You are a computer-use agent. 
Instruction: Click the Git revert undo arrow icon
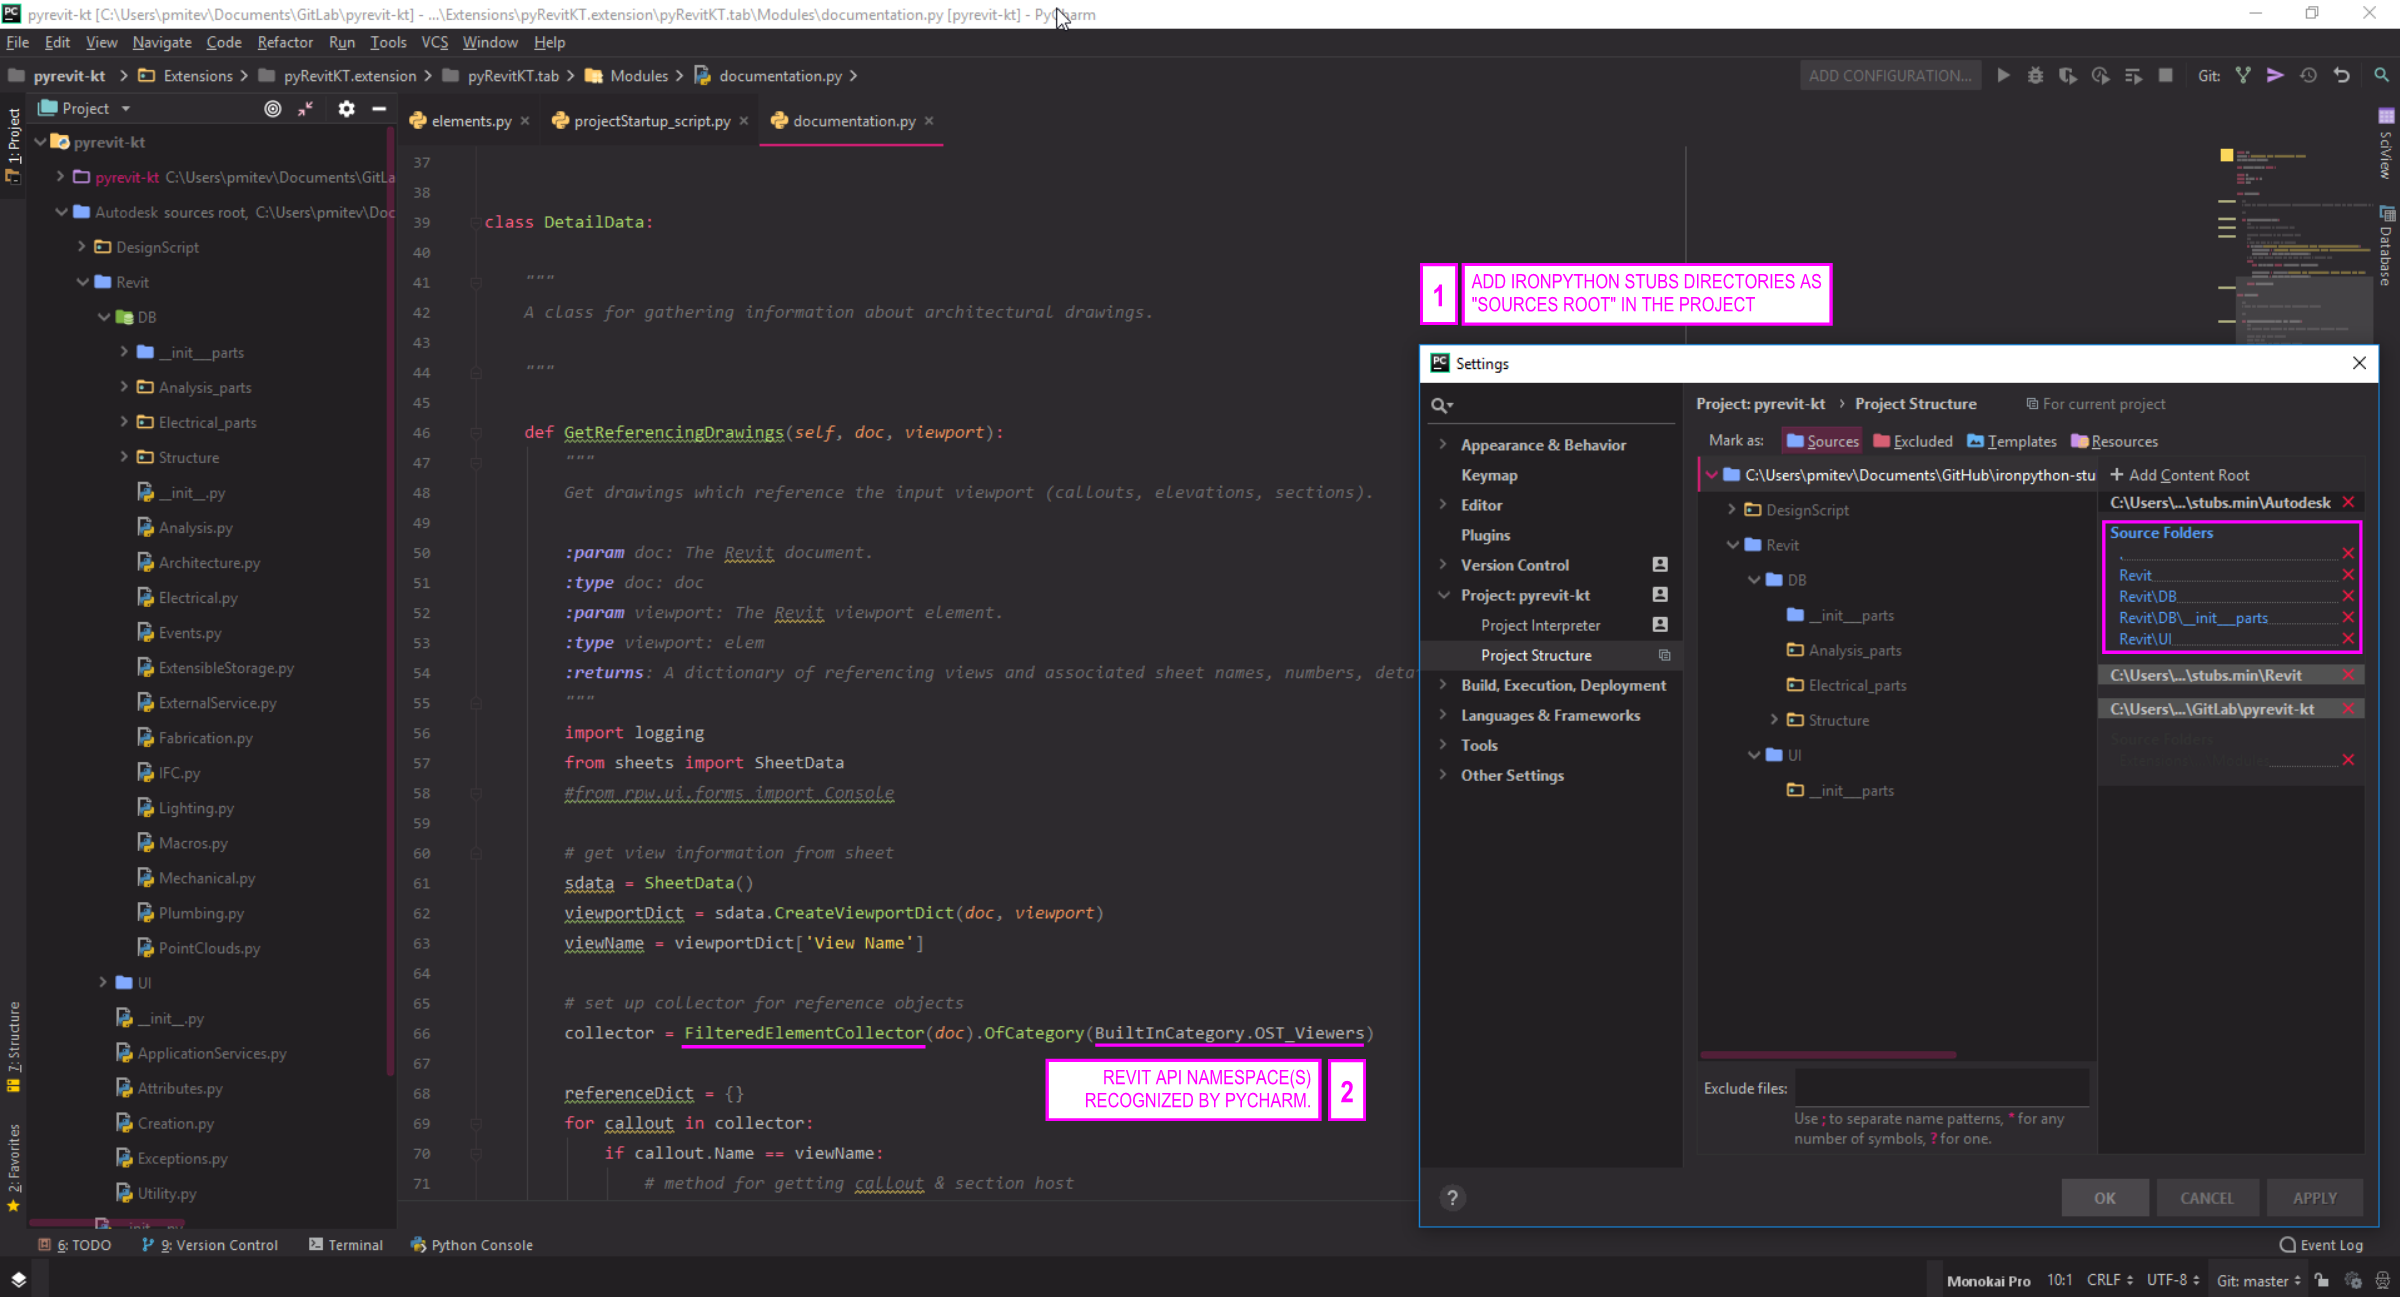tap(2341, 75)
